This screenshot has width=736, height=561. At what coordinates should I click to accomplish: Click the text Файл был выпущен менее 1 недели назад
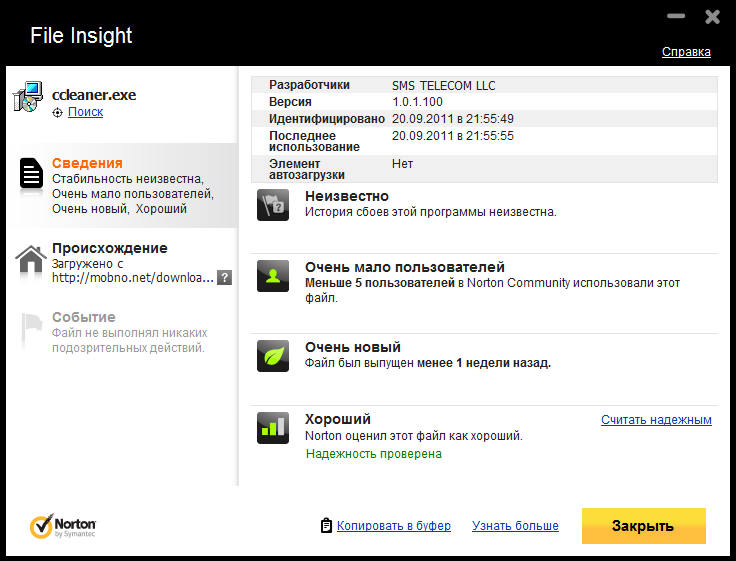[x=428, y=363]
